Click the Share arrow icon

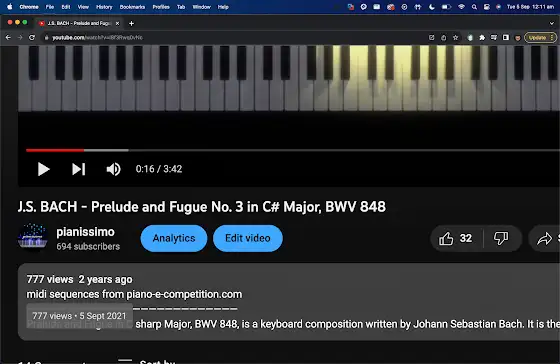544,238
